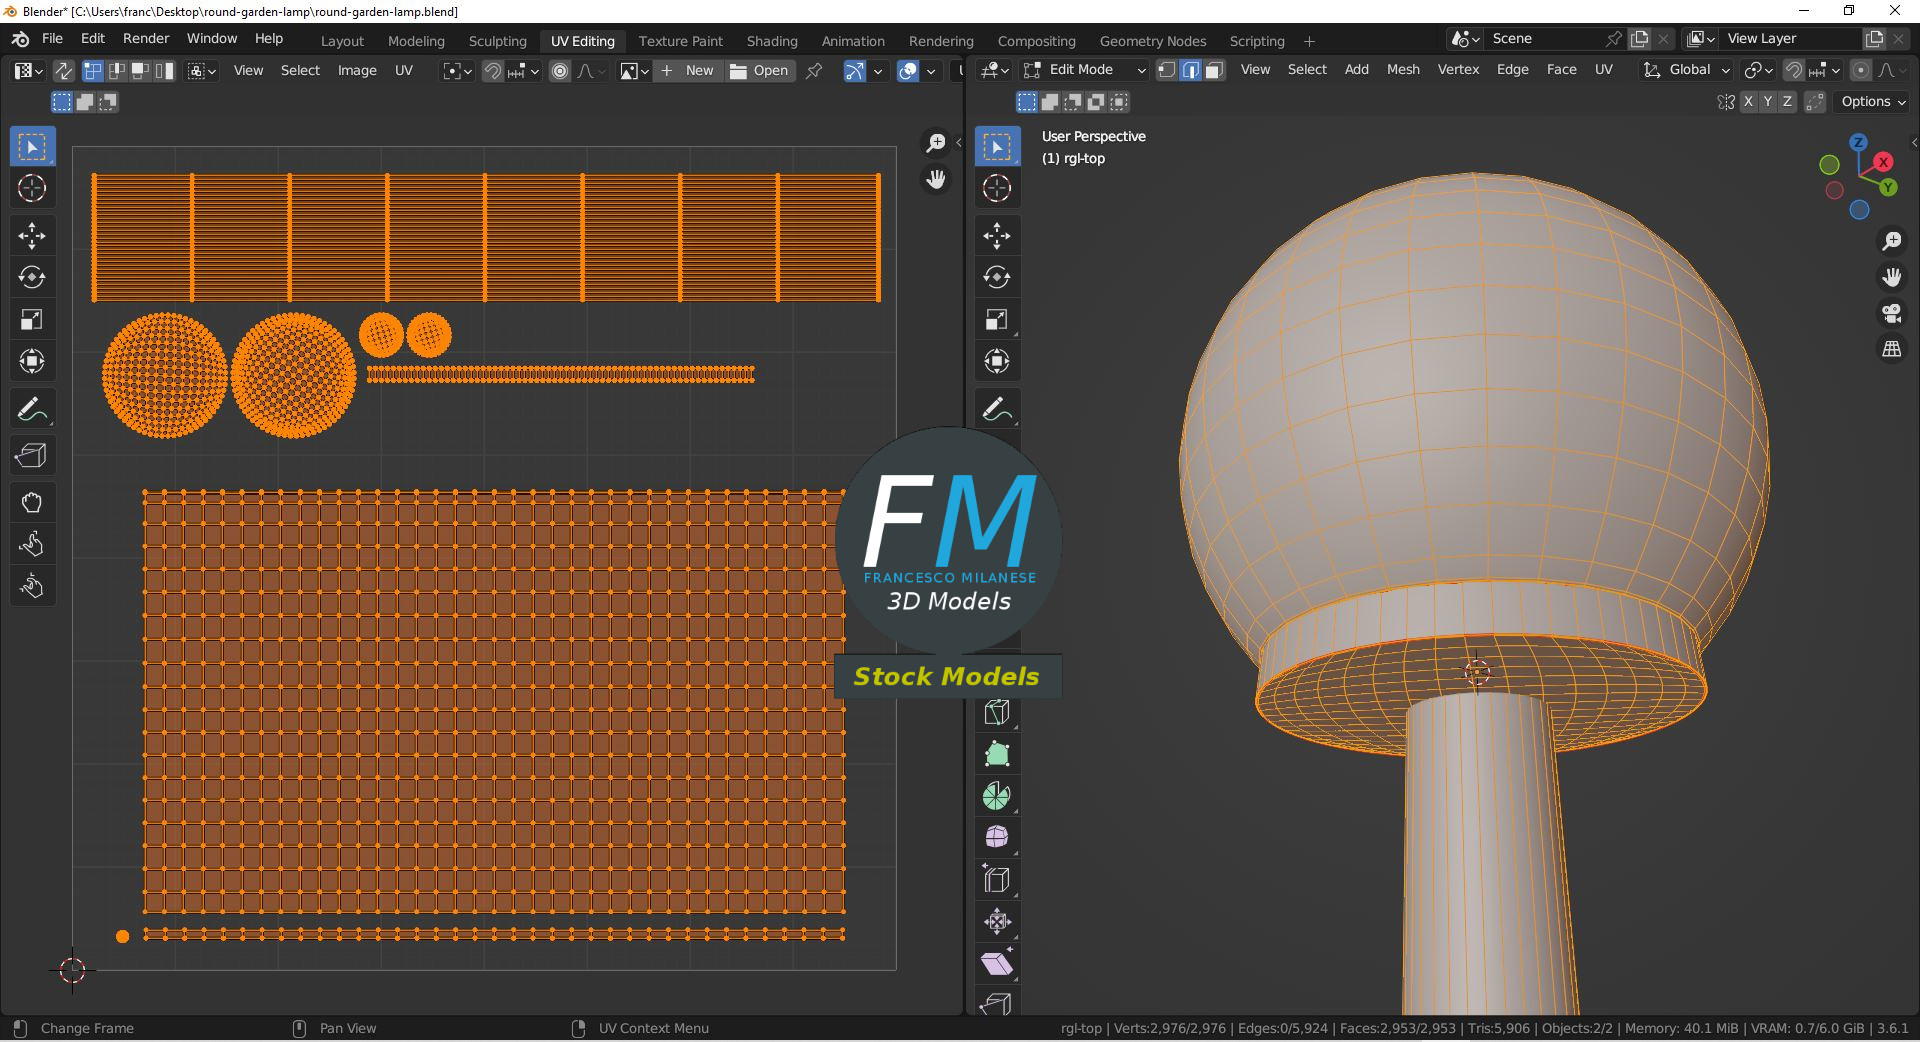
Task: Enable UV edge selection mode
Action: (116, 71)
